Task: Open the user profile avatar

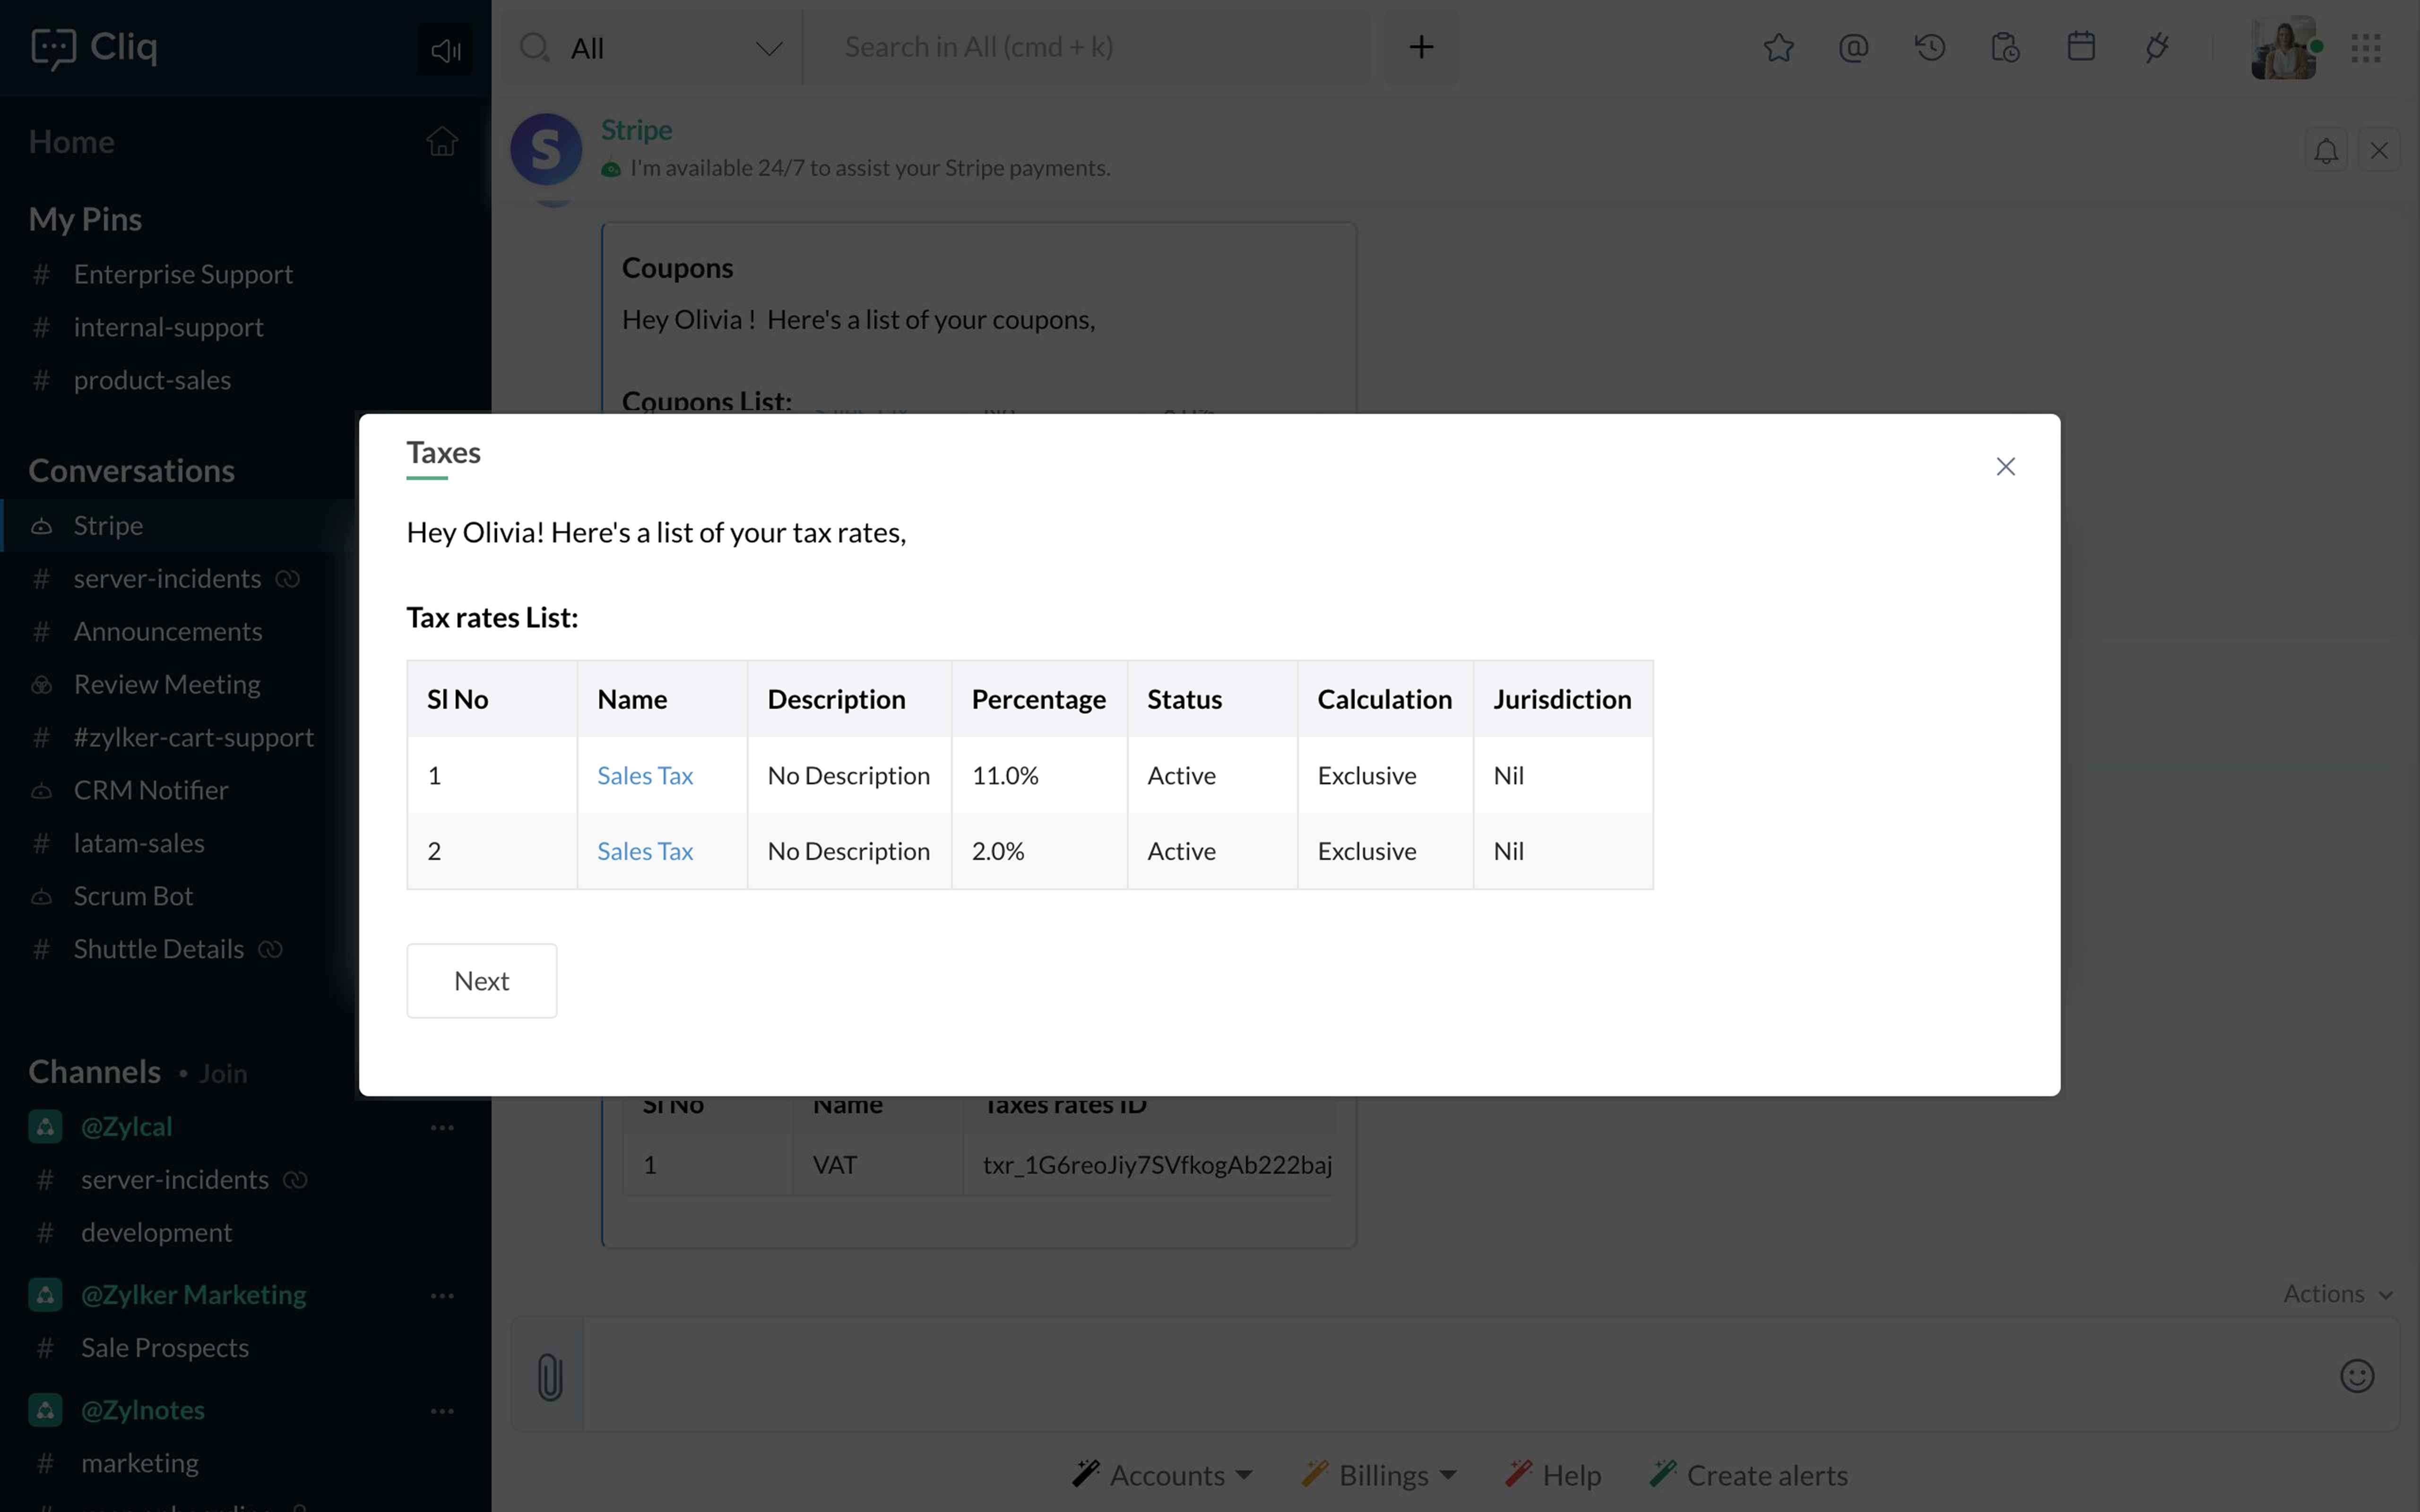Action: click(2284, 48)
